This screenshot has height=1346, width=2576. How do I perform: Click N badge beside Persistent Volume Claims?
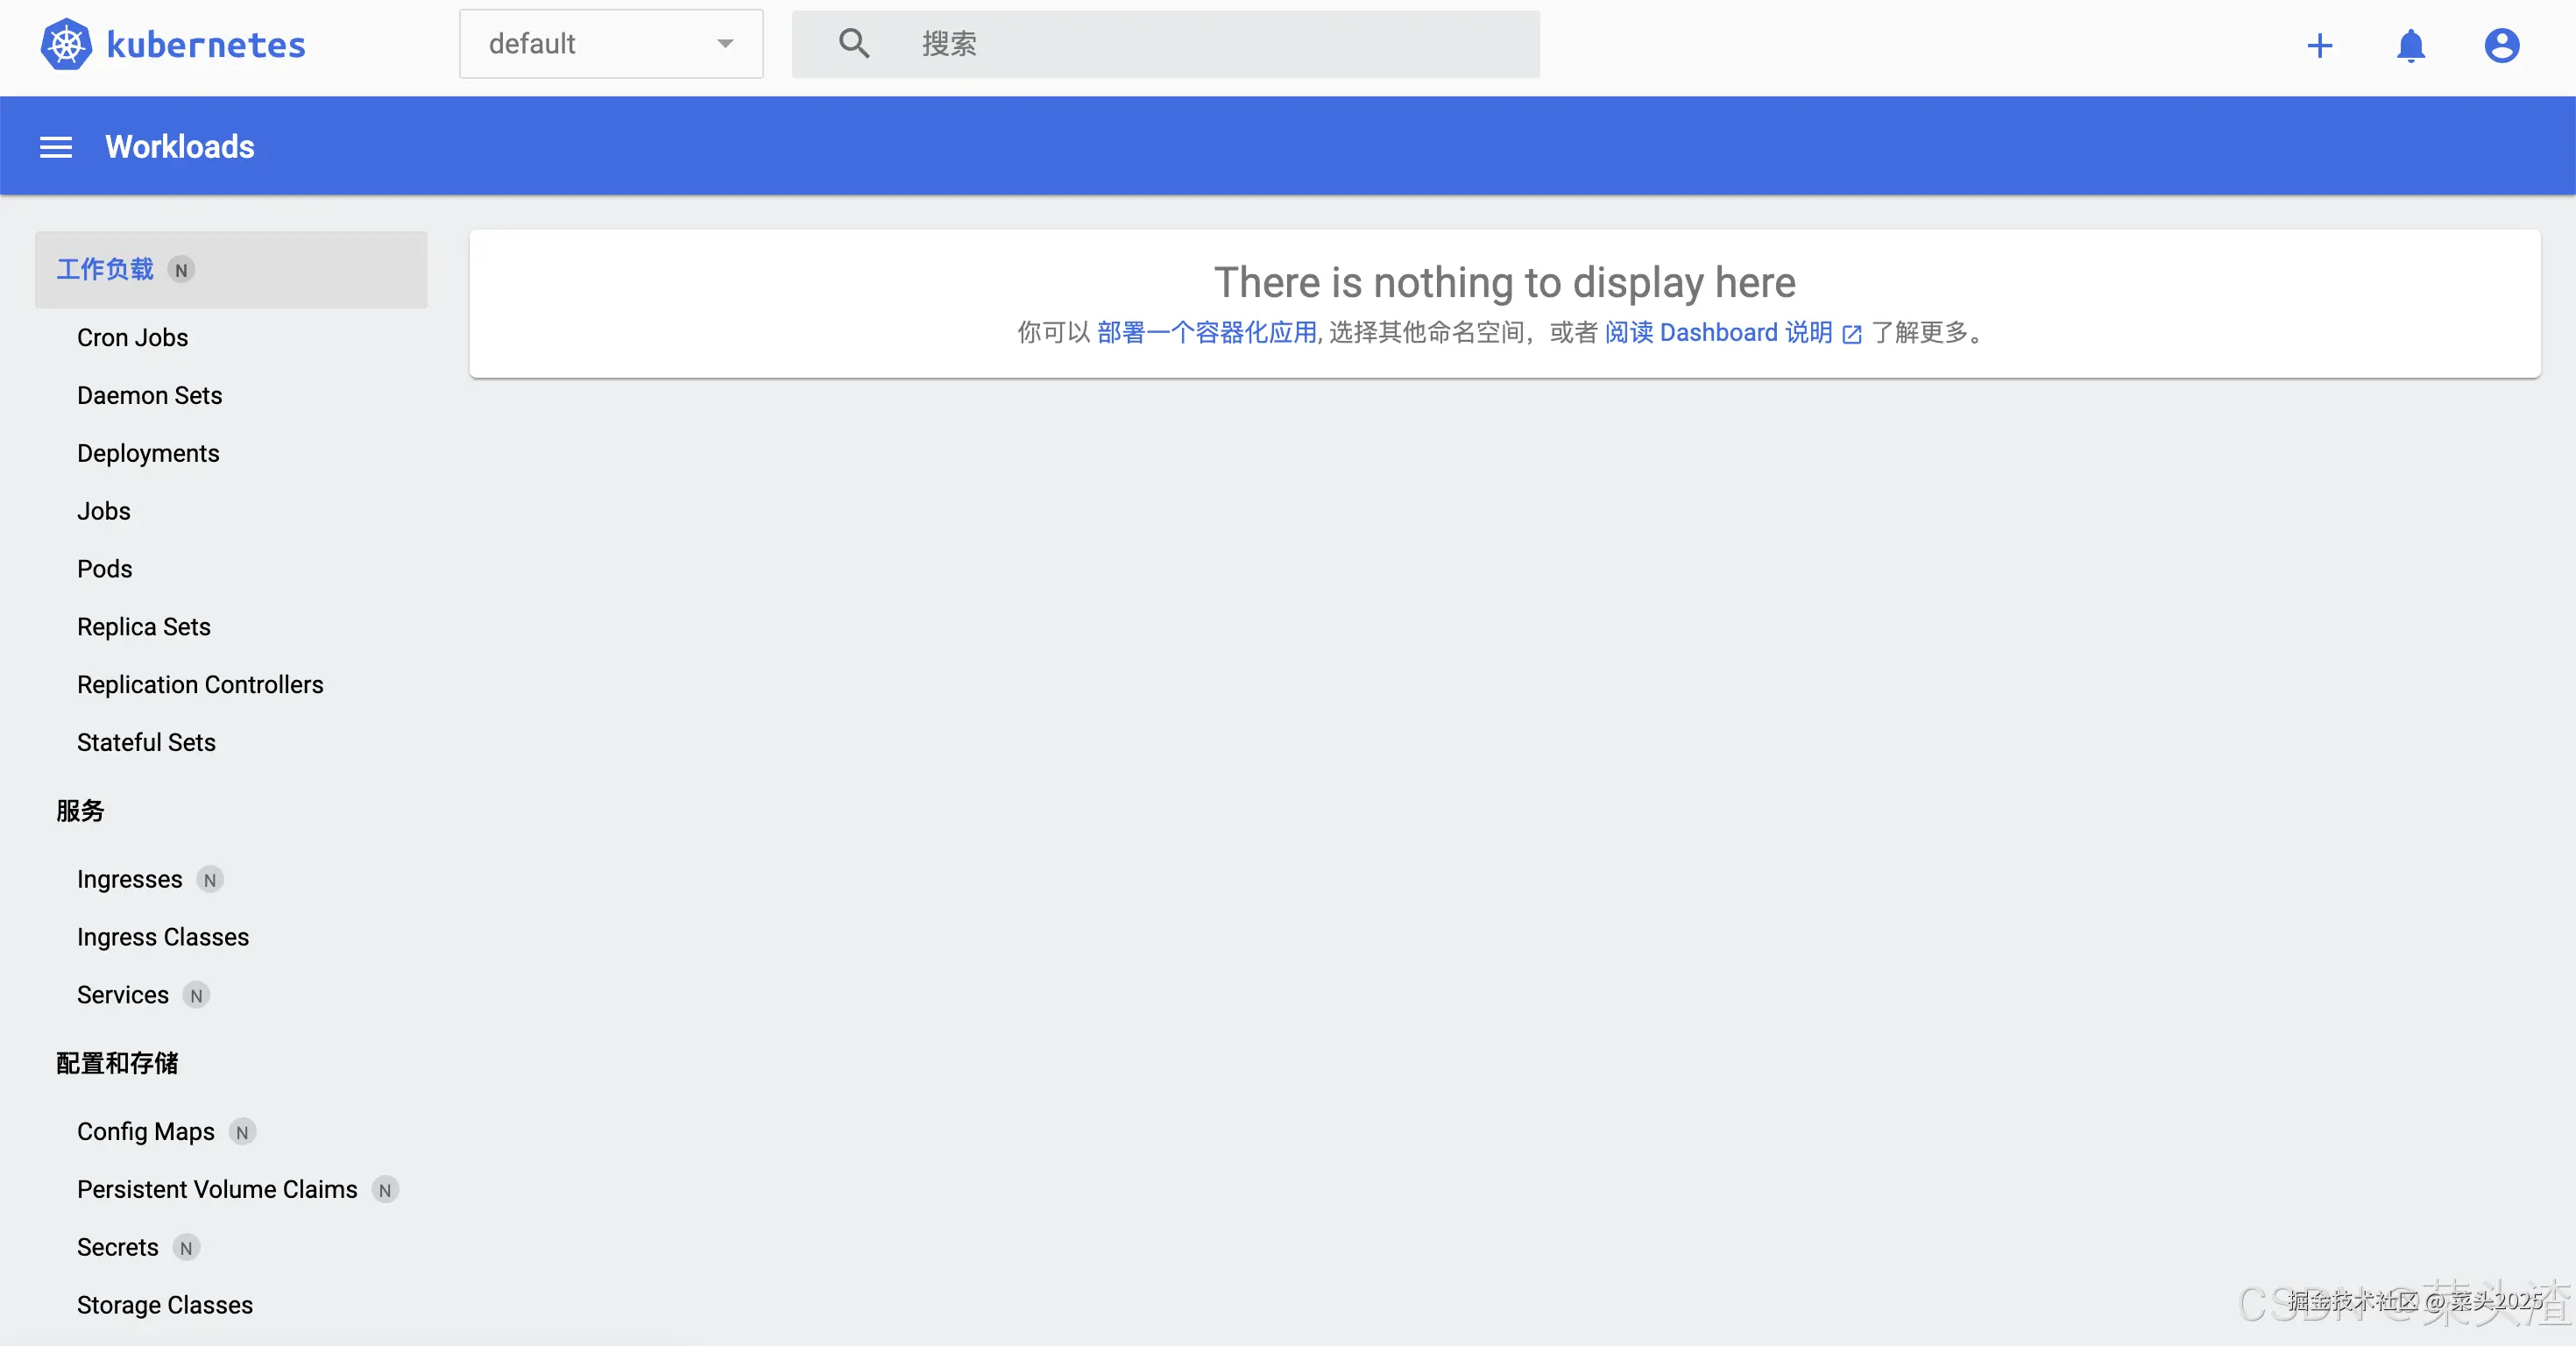(385, 1190)
